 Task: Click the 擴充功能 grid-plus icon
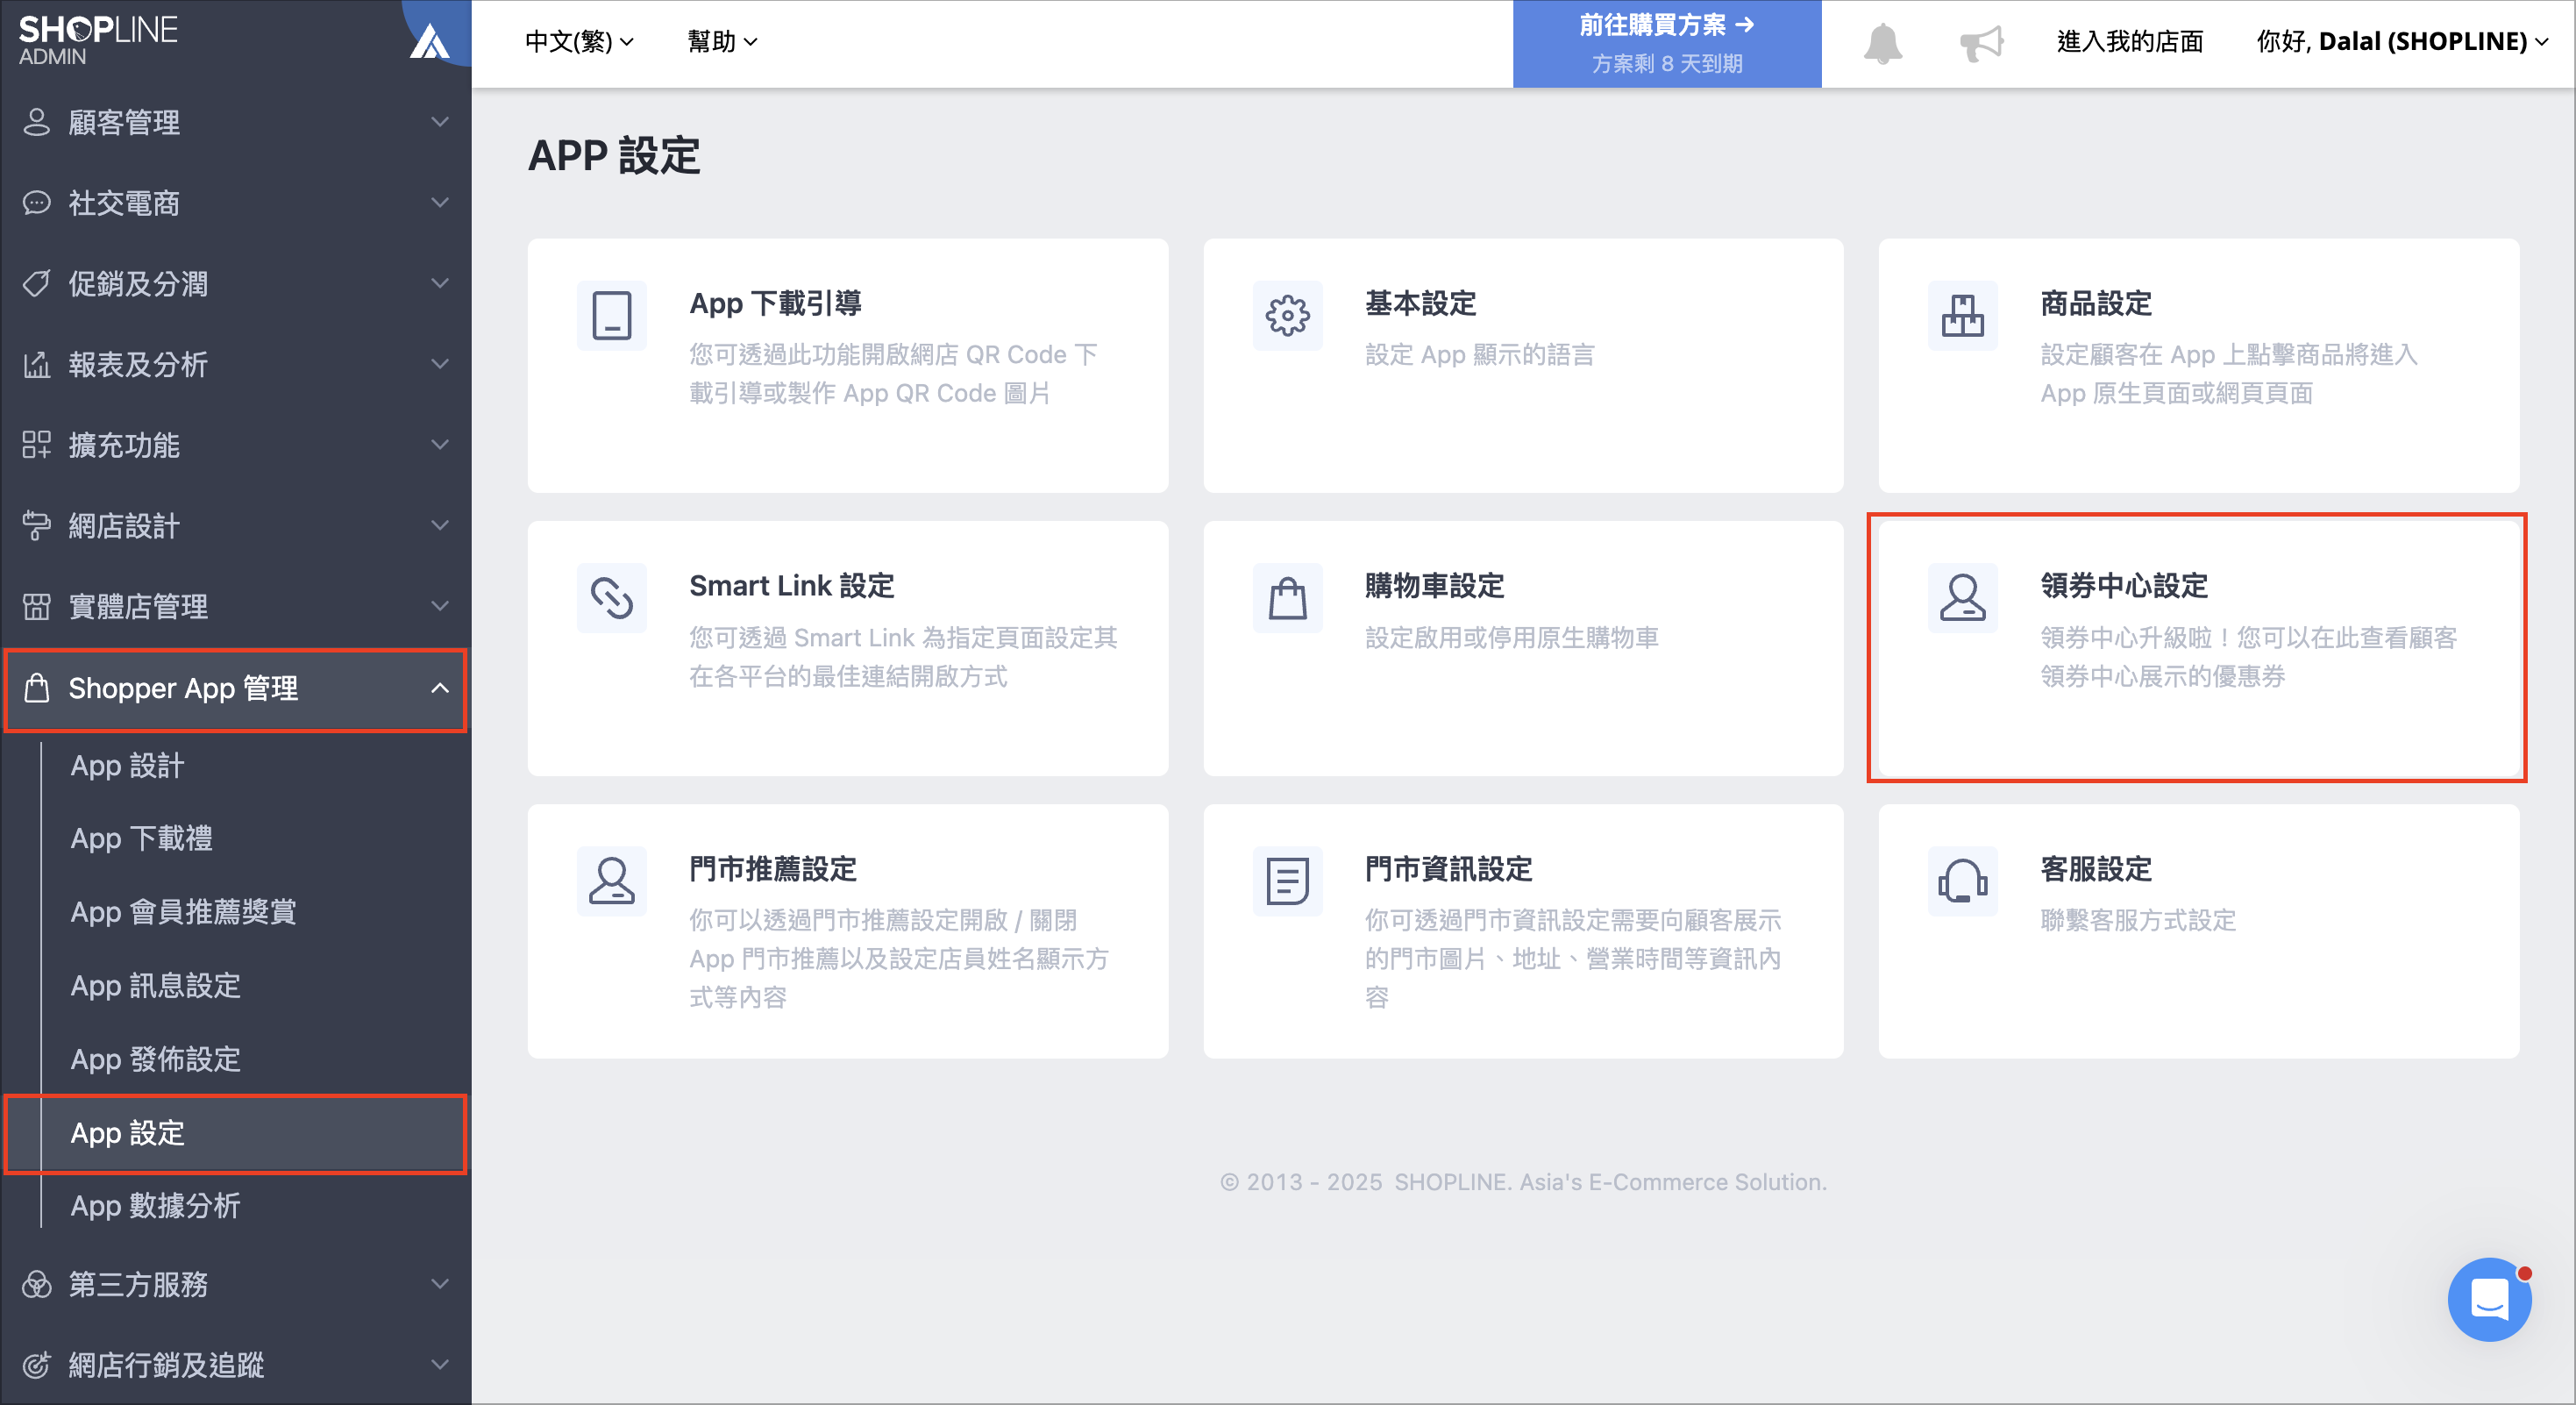click(36, 445)
